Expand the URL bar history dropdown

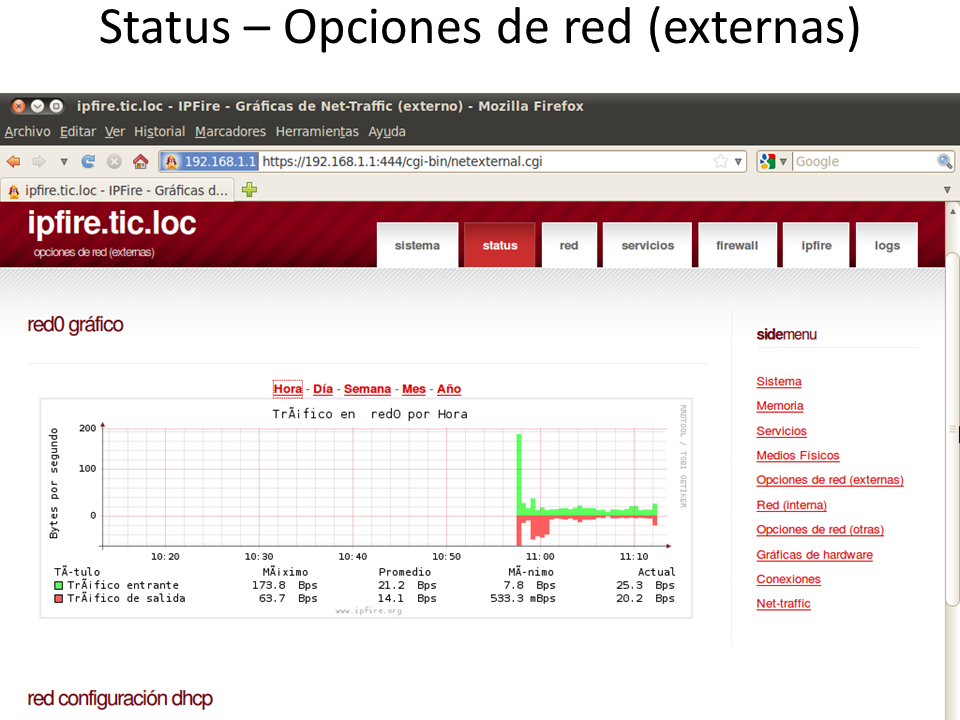pyautogui.click(x=739, y=161)
